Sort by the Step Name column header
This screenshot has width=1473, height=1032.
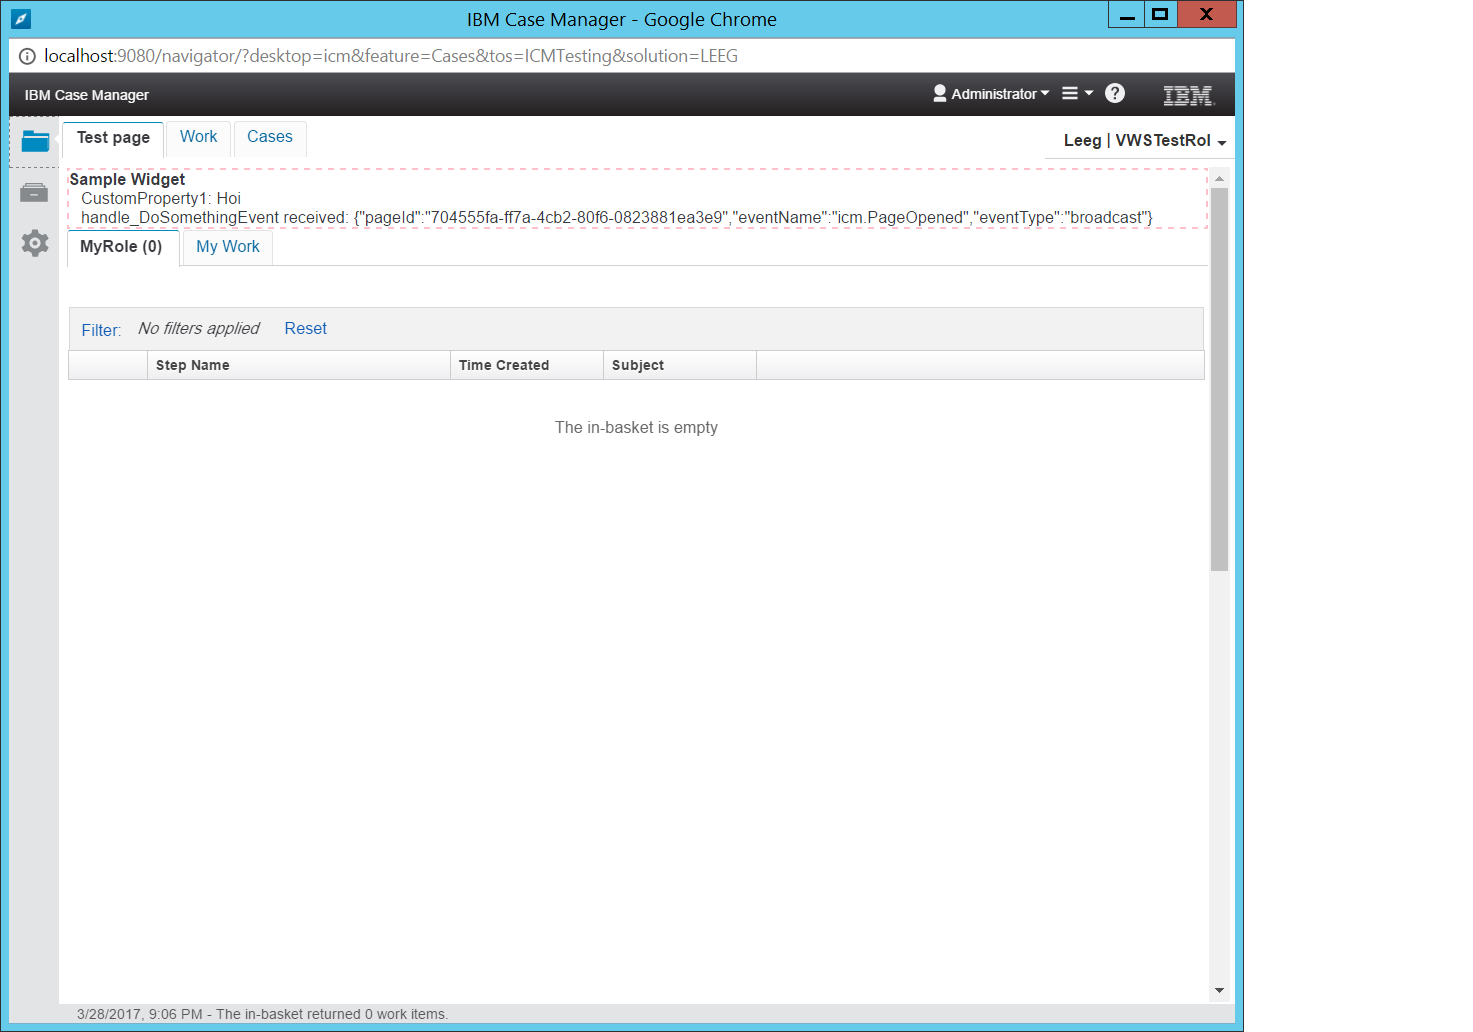coord(299,365)
